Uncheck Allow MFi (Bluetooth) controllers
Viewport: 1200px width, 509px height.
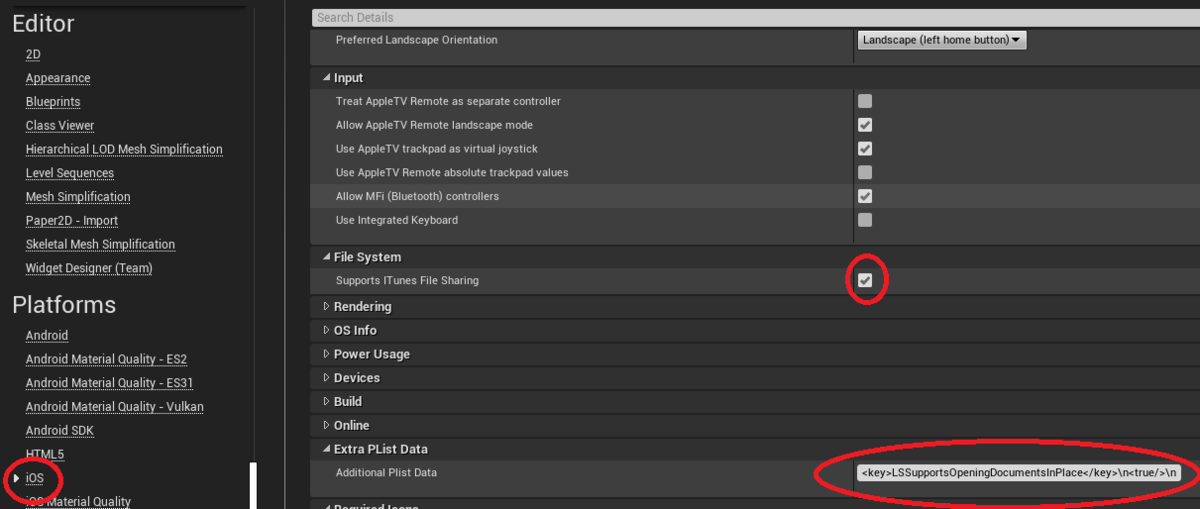tap(865, 196)
